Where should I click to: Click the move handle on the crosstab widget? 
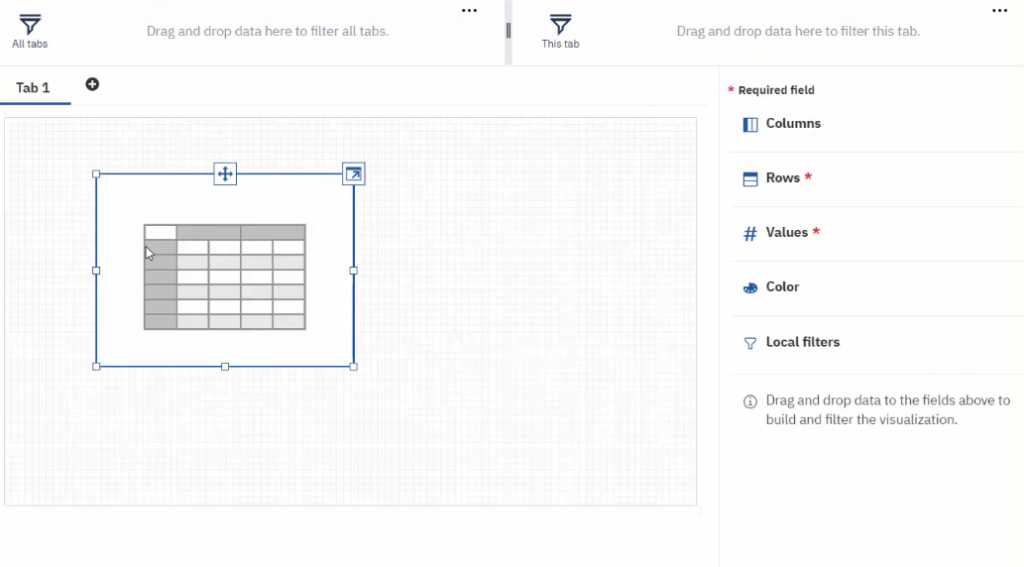pyautogui.click(x=225, y=174)
